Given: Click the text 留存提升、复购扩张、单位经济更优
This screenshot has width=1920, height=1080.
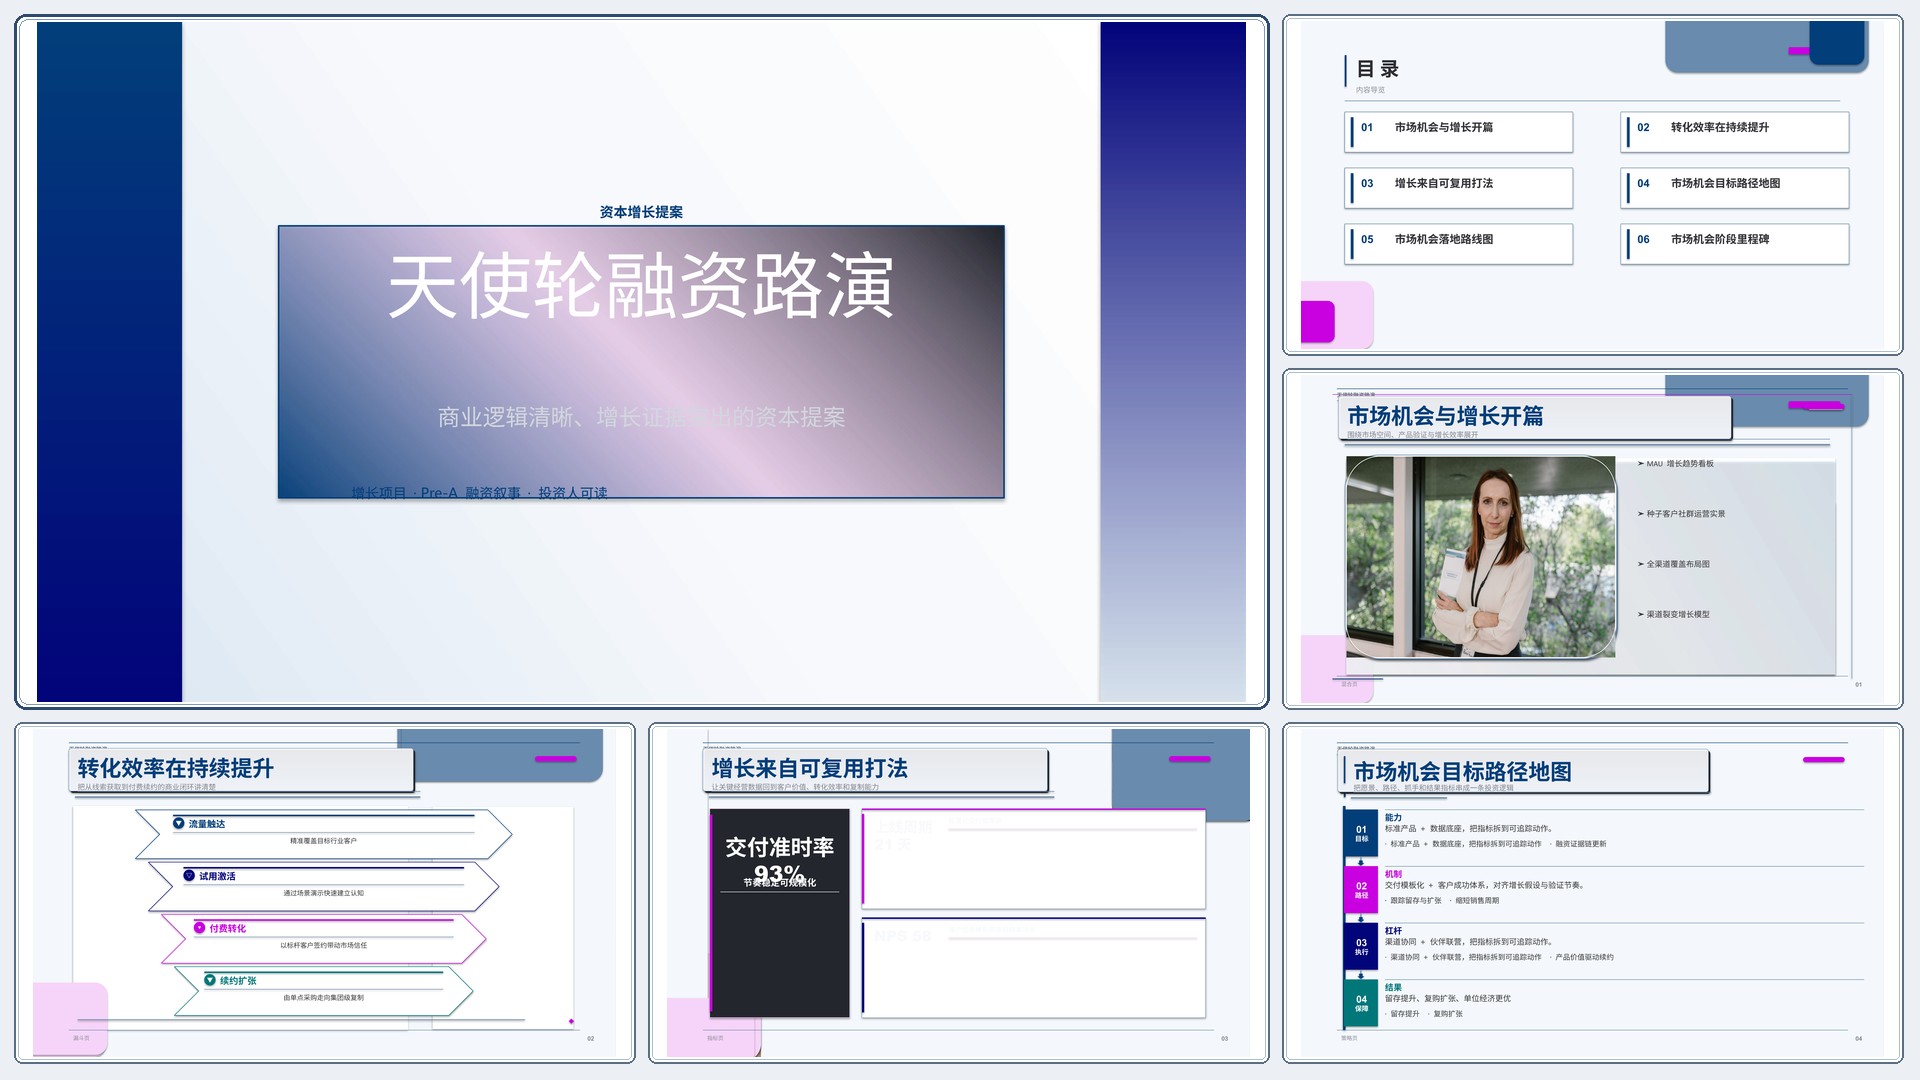Looking at the screenshot, I should (x=1448, y=998).
